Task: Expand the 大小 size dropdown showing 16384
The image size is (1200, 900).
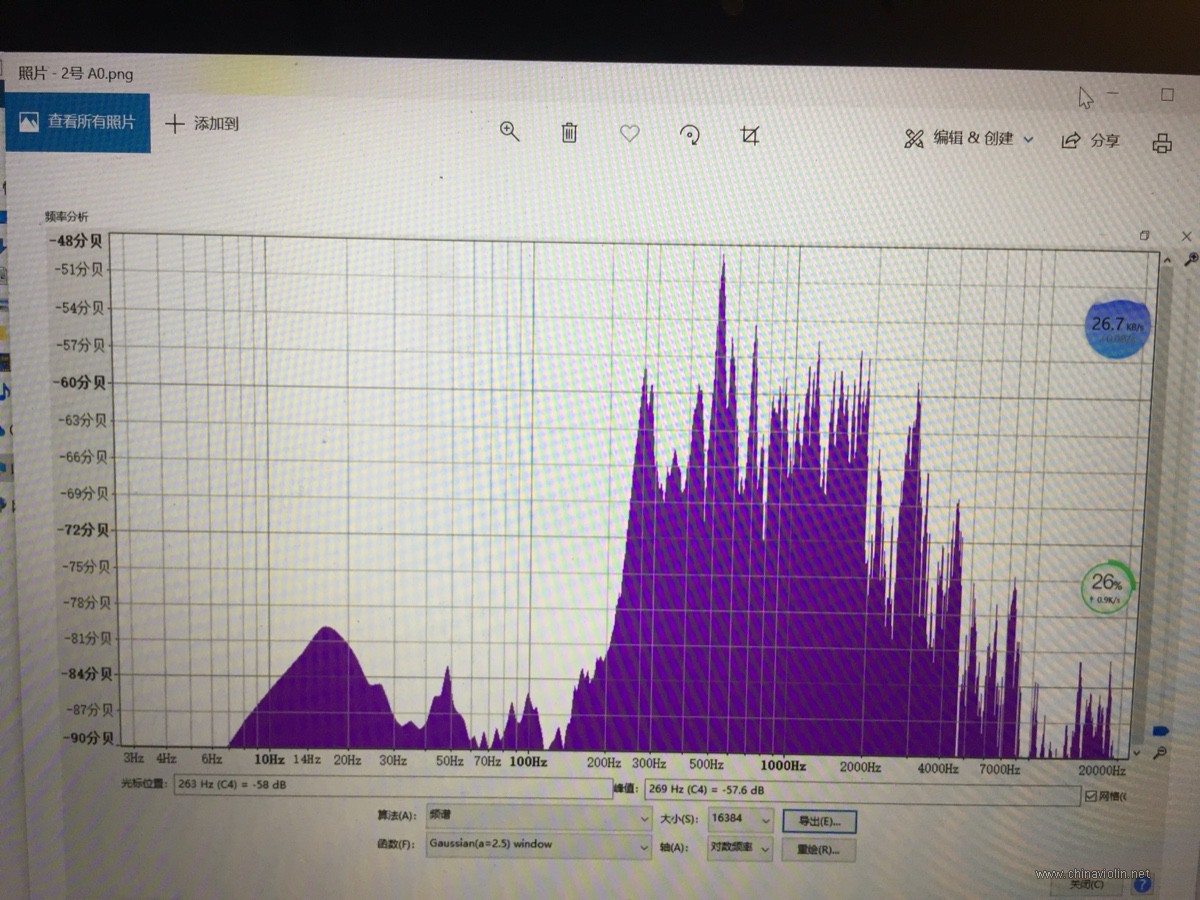Action: pyautogui.click(x=740, y=819)
